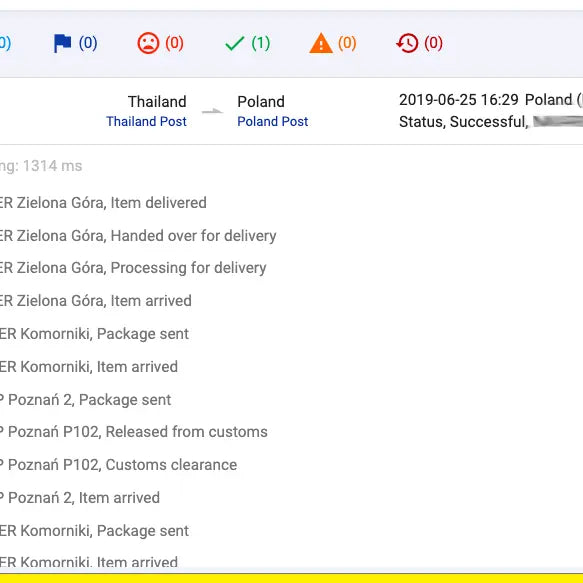583x583 pixels.
Task: Click the 2019-06-25 16:29 latest status text
Action: click(458, 100)
